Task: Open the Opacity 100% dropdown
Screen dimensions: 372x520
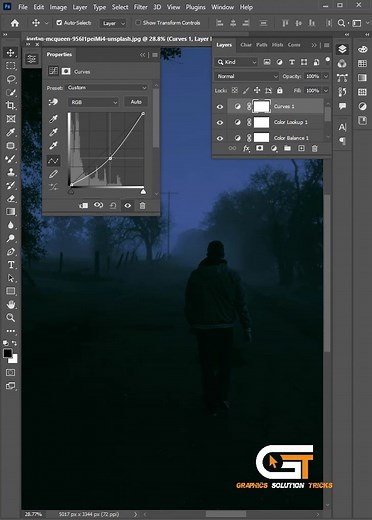Action: pos(325,76)
